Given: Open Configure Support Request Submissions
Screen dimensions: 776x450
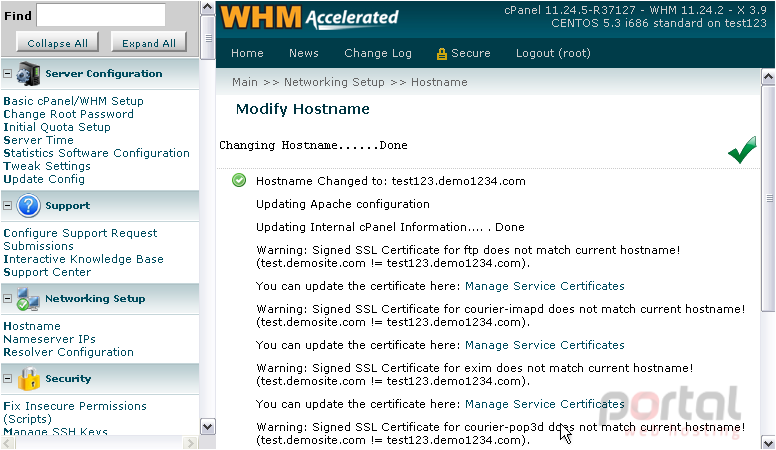Looking at the screenshot, I should [x=80, y=240].
